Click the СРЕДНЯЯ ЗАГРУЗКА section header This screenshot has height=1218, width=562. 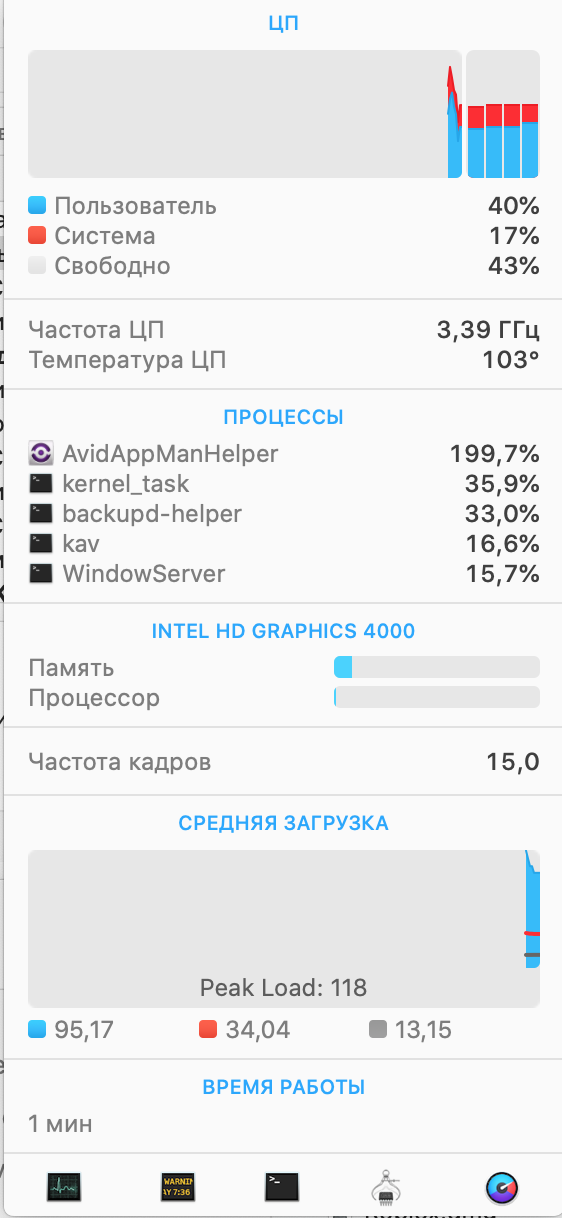(284, 823)
